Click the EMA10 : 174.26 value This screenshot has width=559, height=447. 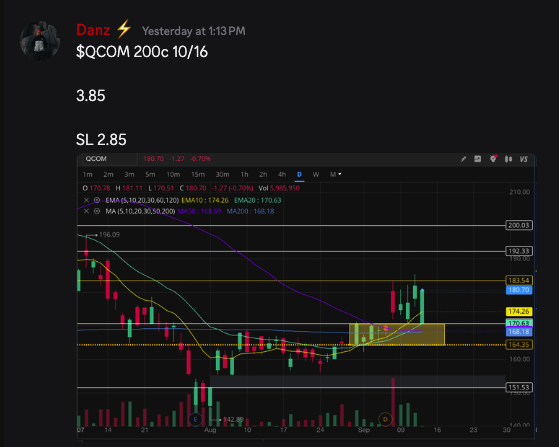[x=205, y=200]
